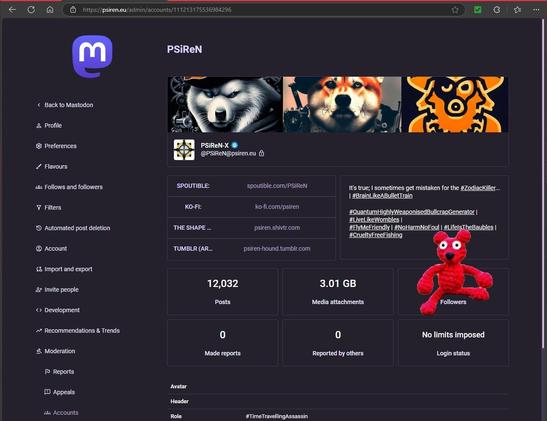This screenshot has width=547, height=421.
Task: Click lock icon beside @PSiReN@psiren.eu
Action: [261, 153]
